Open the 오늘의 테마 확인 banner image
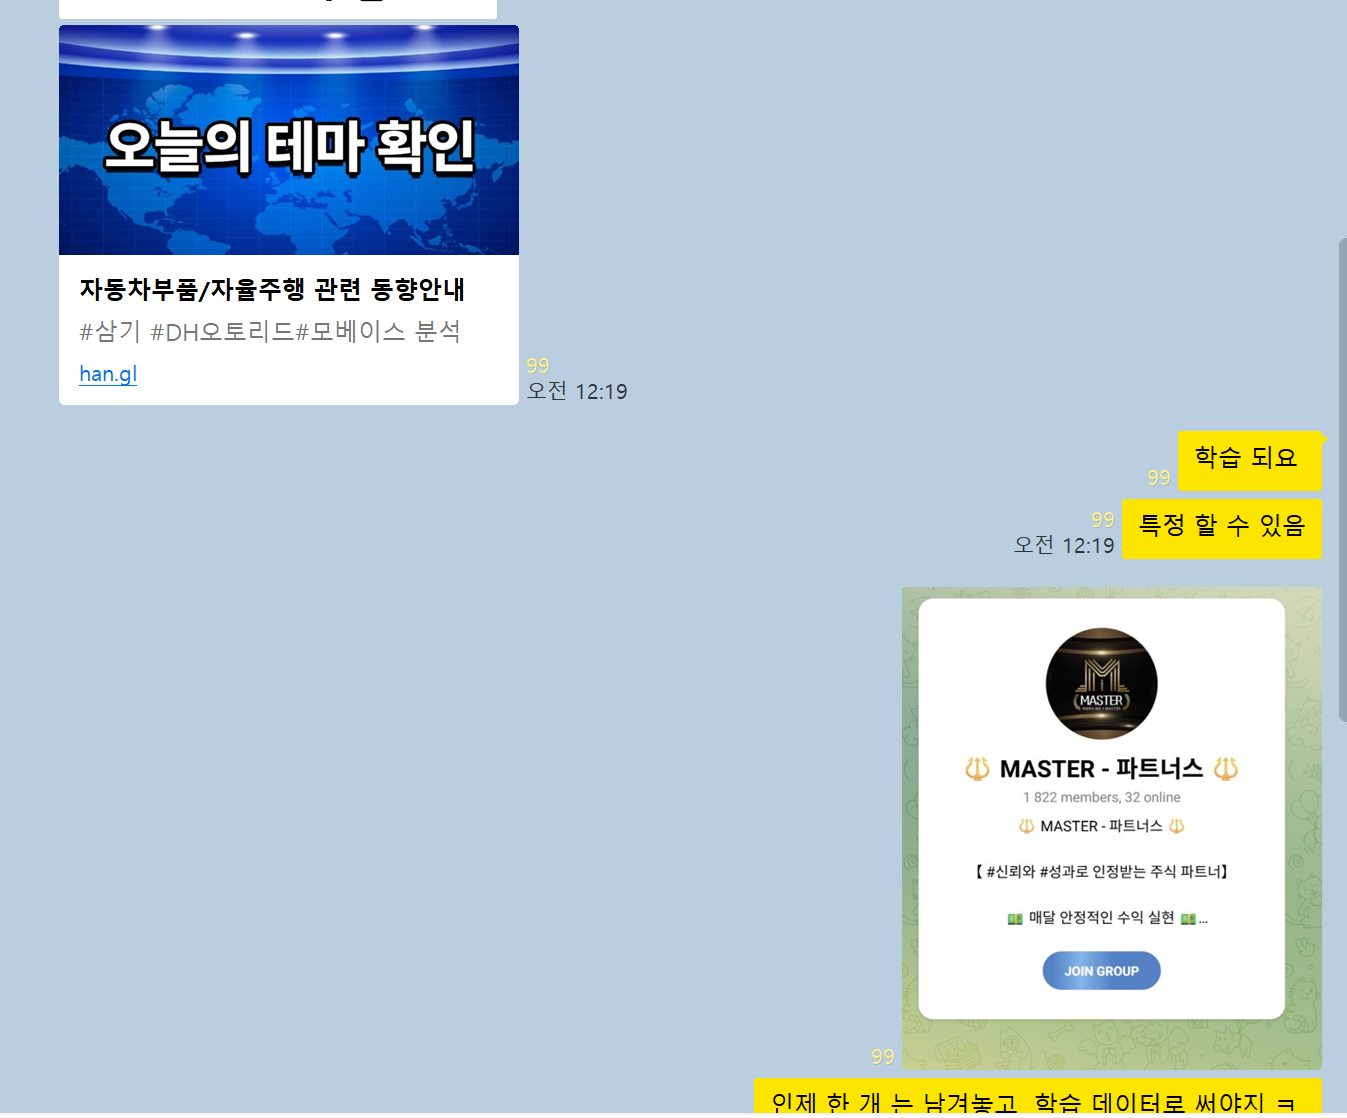 (288, 140)
